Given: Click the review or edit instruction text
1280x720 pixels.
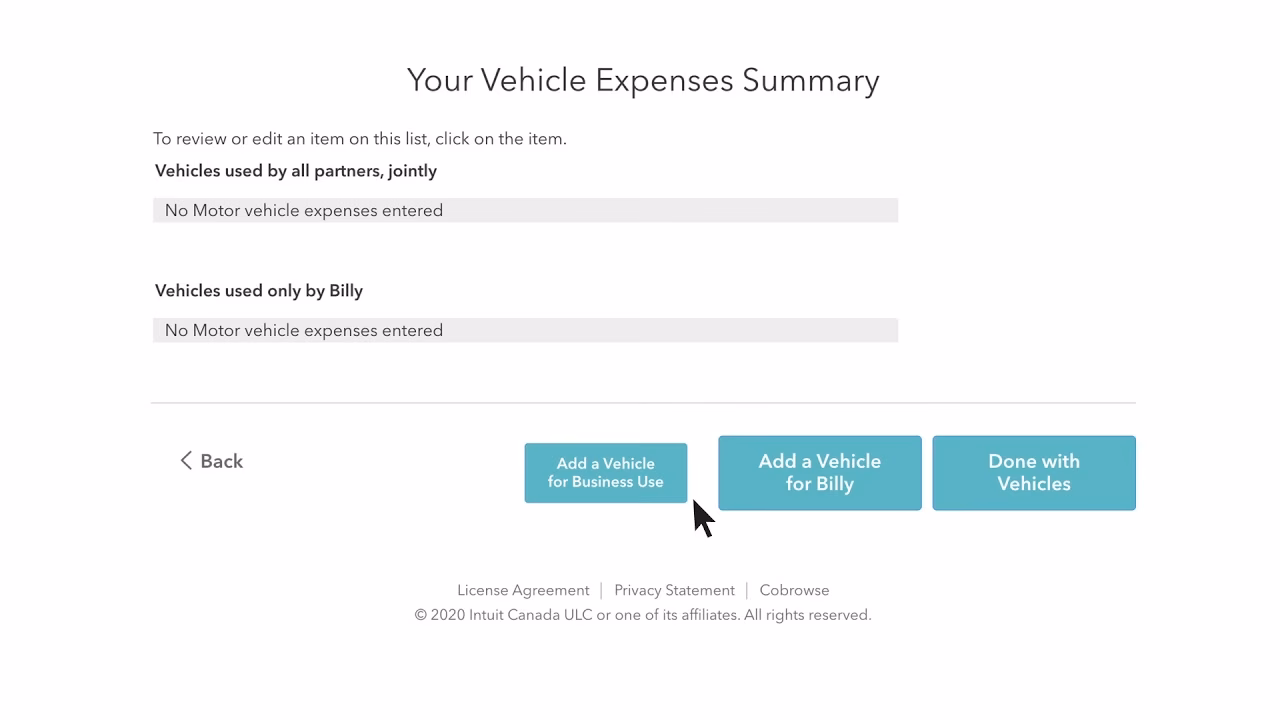Looking at the screenshot, I should (x=360, y=139).
